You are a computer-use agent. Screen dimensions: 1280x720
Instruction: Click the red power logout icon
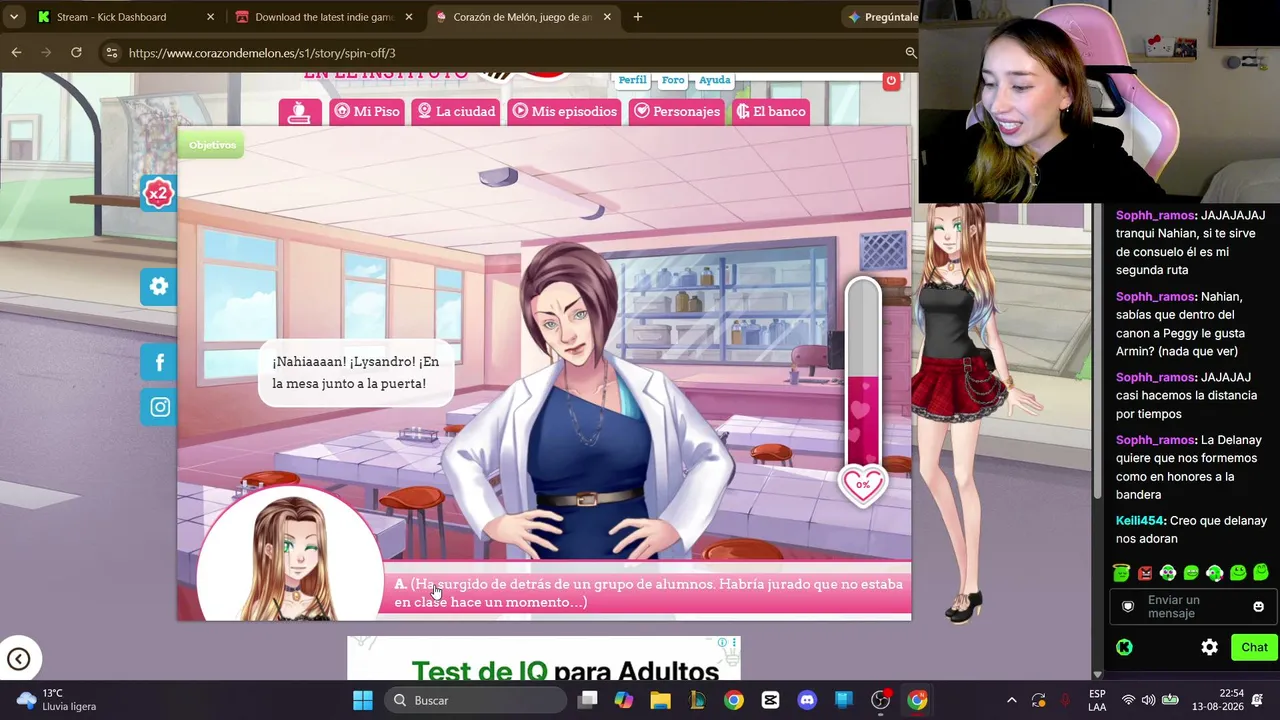(891, 81)
